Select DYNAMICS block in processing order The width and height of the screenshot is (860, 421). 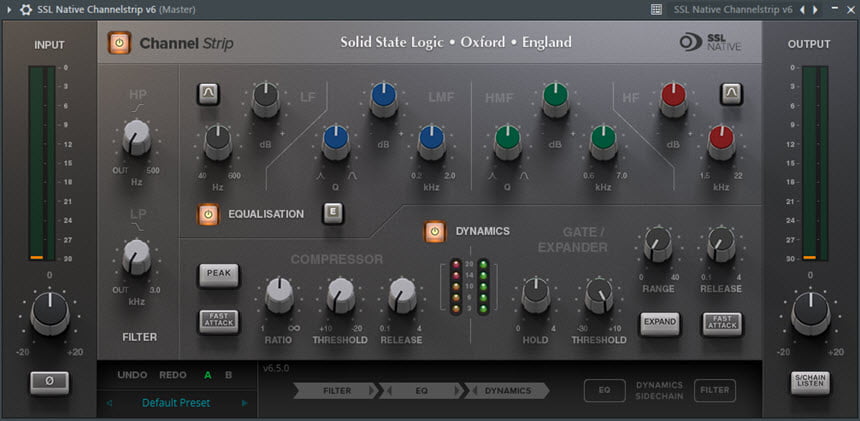(508, 391)
